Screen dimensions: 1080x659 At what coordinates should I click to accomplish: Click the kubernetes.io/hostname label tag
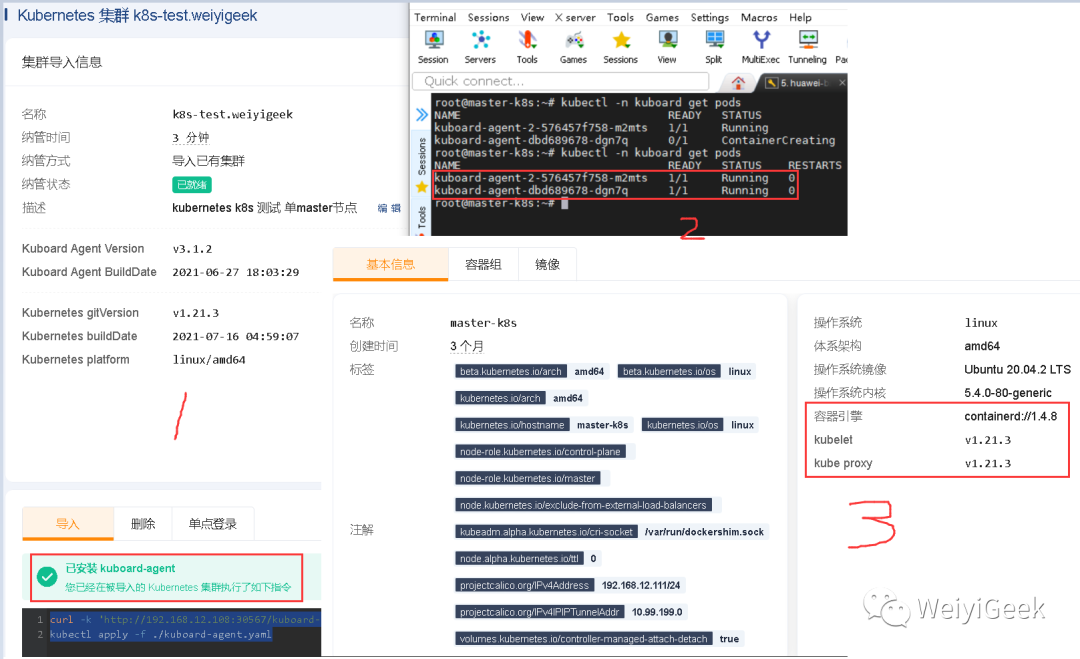(x=512, y=425)
